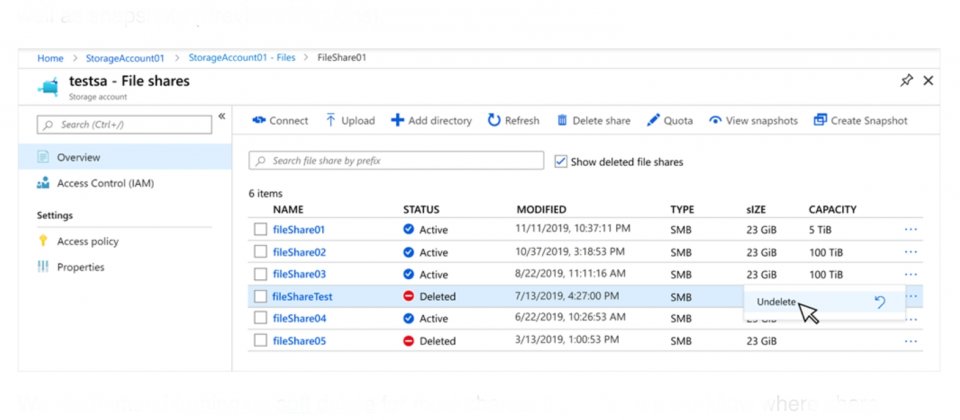The height and width of the screenshot is (420, 960).
Task: Pin the blade with the pin icon
Action: (x=906, y=80)
